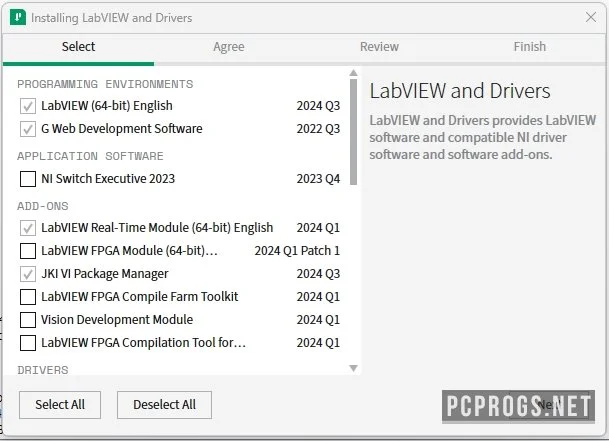This screenshot has height=441, width=609.
Task: Click the APPLICATION SOFTWARE section header
Action: coord(90,156)
